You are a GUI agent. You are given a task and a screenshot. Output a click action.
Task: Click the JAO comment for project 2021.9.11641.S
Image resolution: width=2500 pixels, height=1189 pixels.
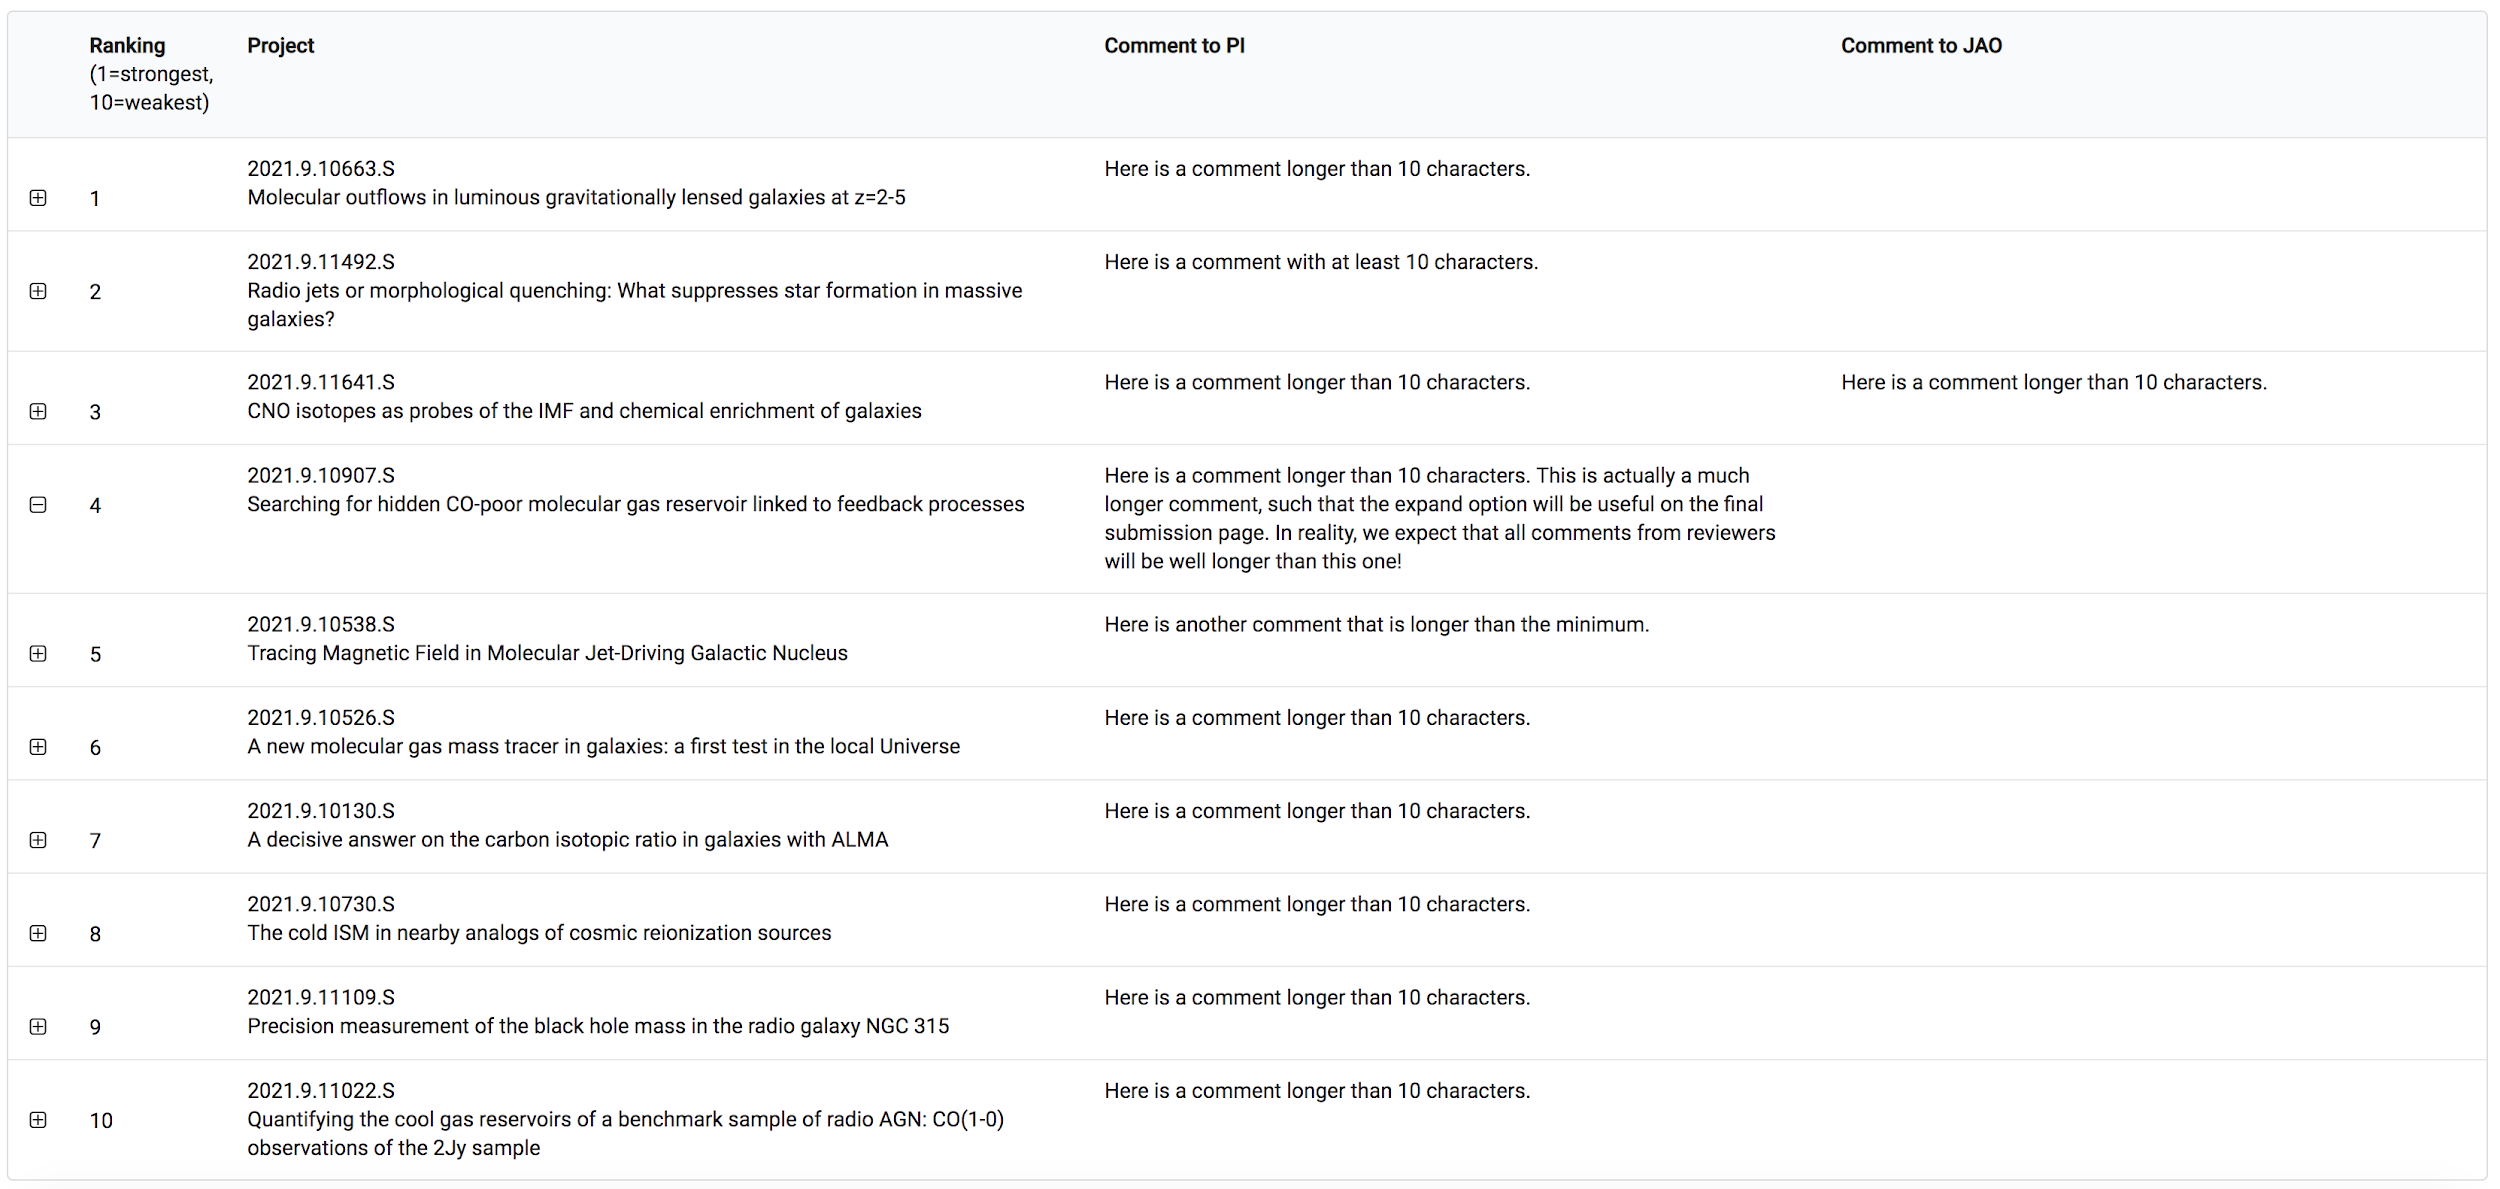(x=2054, y=383)
